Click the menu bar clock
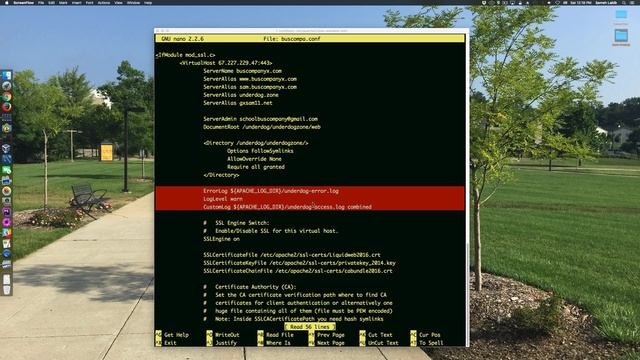Image resolution: width=640 pixels, height=360 pixels. pyautogui.click(x=581, y=2)
